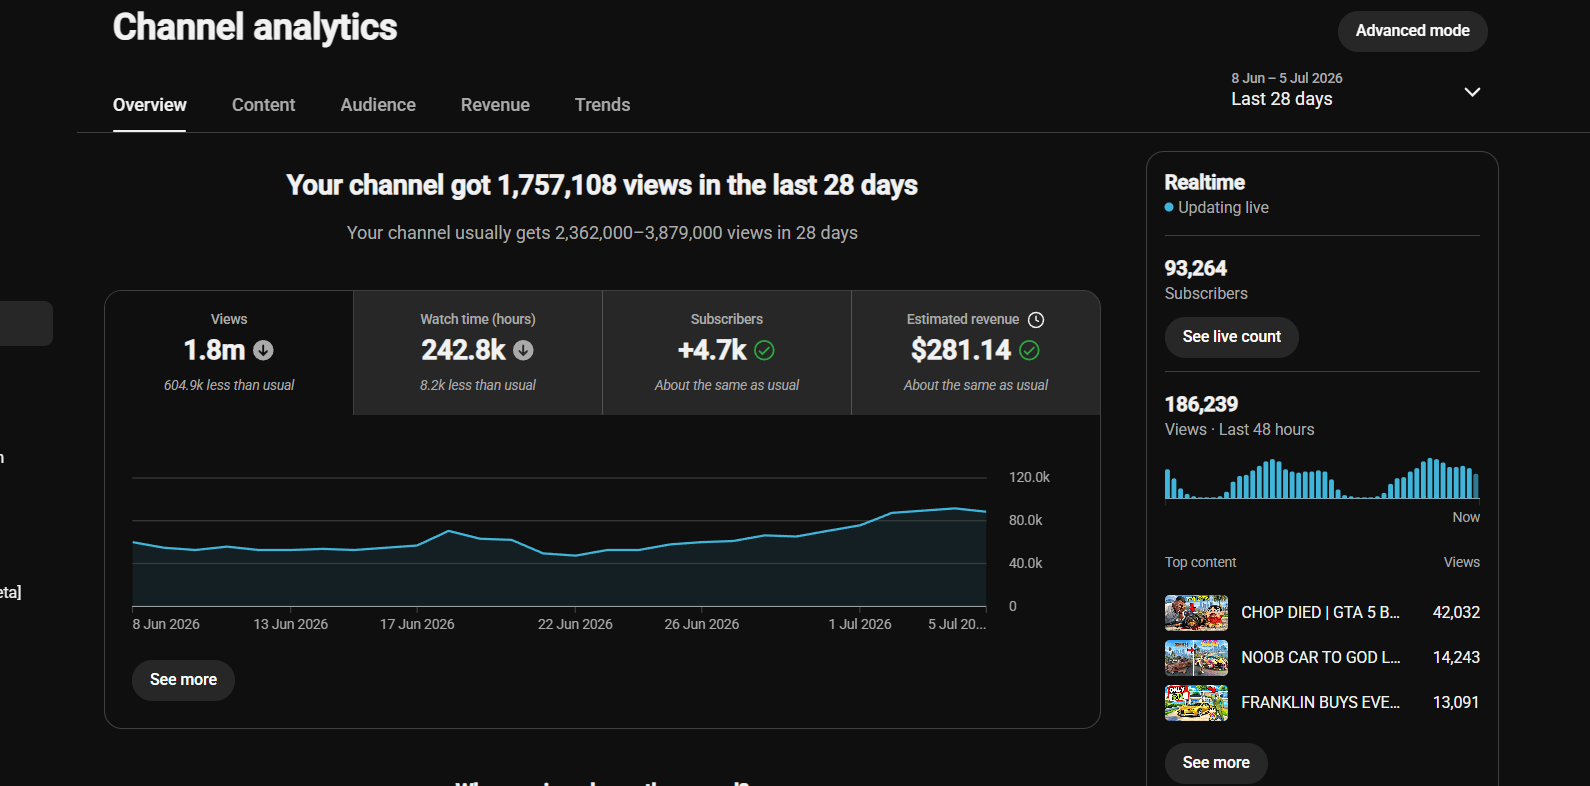
Task: Switch to the Audience tab
Action: point(378,105)
